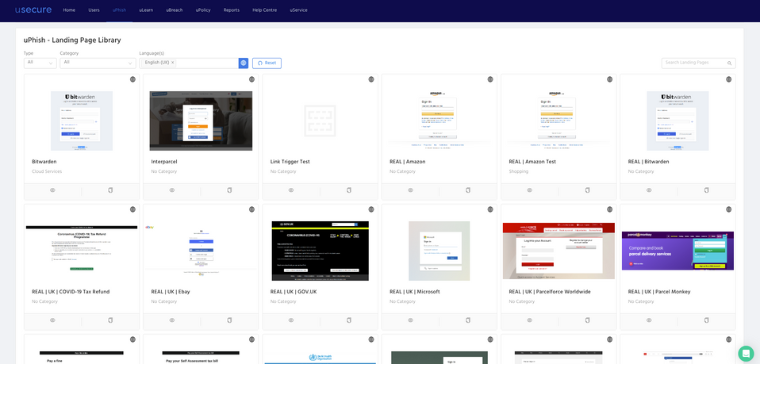The width and height of the screenshot is (760, 420).
Task: Go to the Users section
Action: 94,10
